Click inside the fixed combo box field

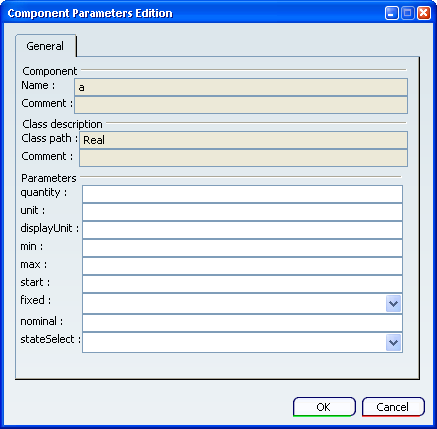pos(234,304)
